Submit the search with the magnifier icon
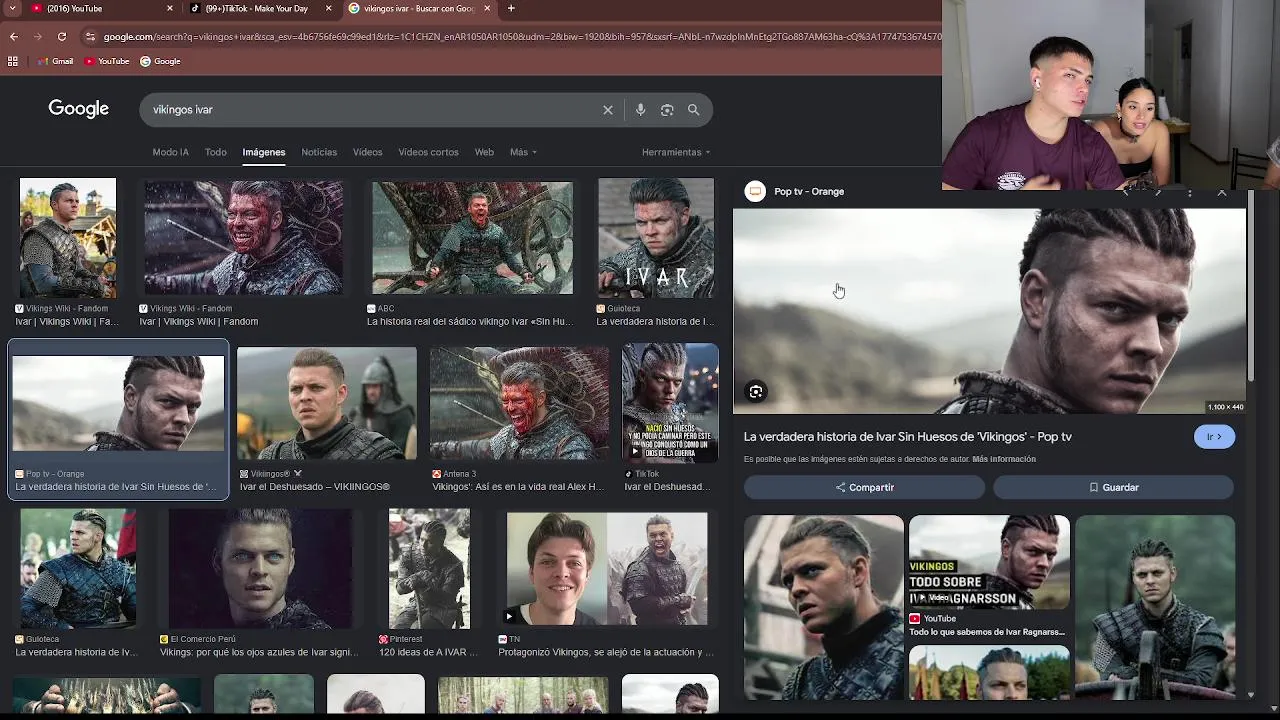 [x=694, y=110]
